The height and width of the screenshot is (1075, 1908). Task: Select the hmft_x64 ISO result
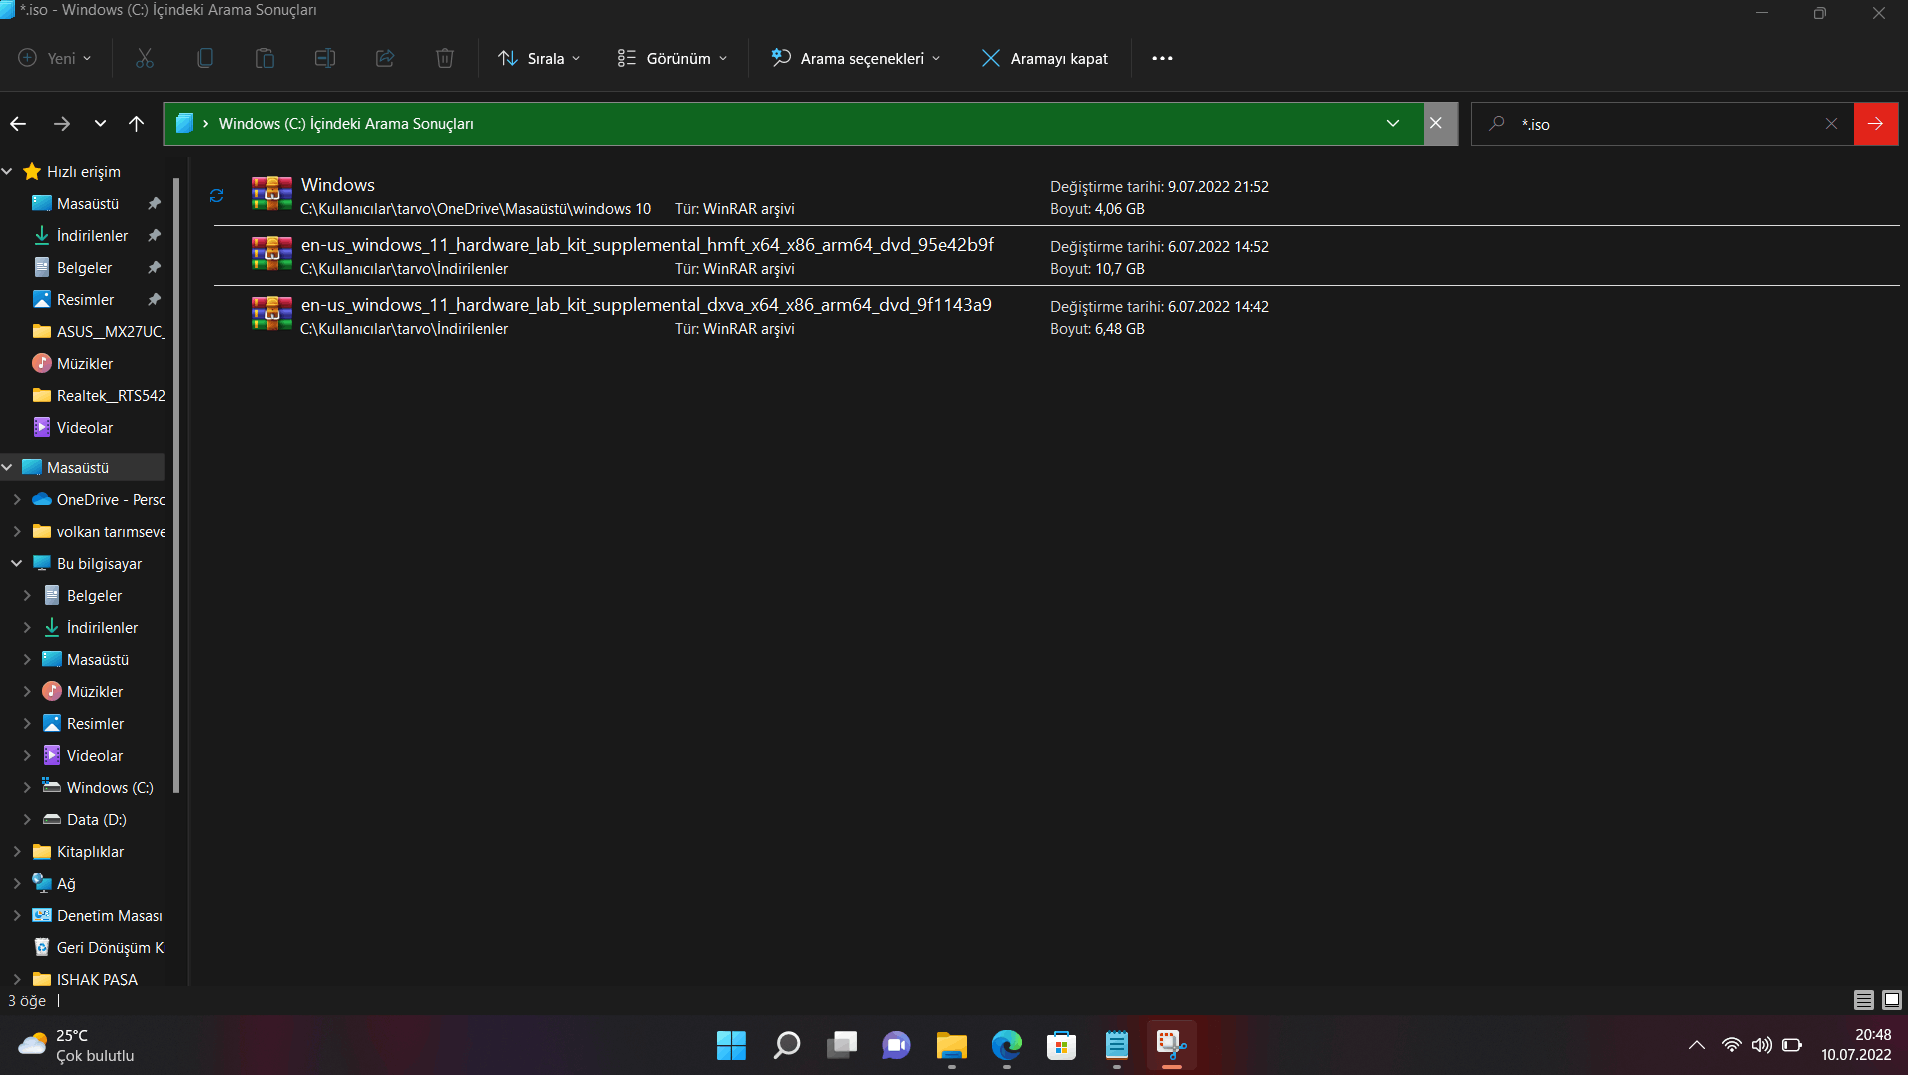1056,256
